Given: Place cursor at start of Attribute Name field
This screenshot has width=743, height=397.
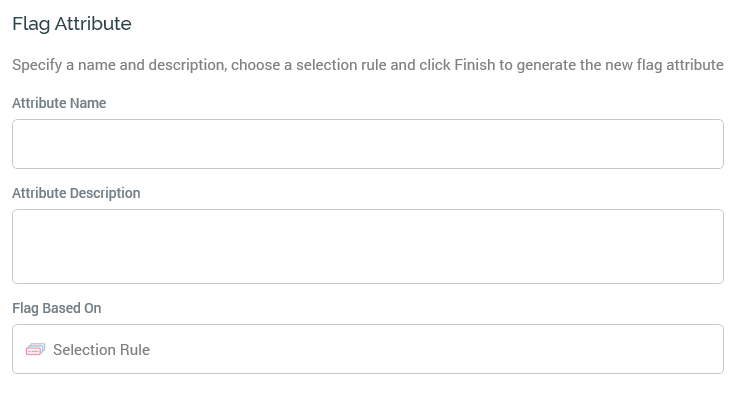Looking at the screenshot, I should pos(21,144).
